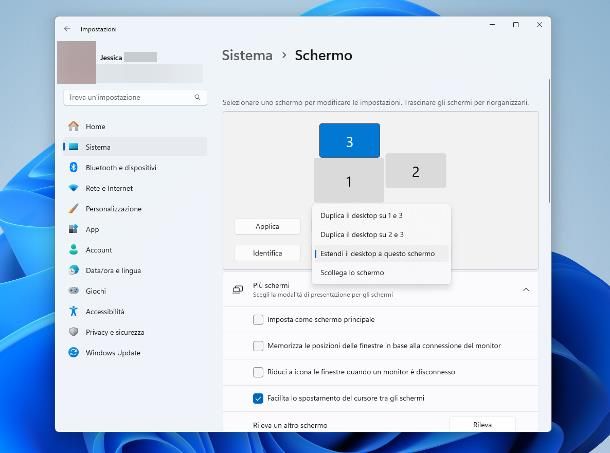The image size is (610, 453).
Task: Click the Data/ora e lingua globe icon
Action: point(74,270)
